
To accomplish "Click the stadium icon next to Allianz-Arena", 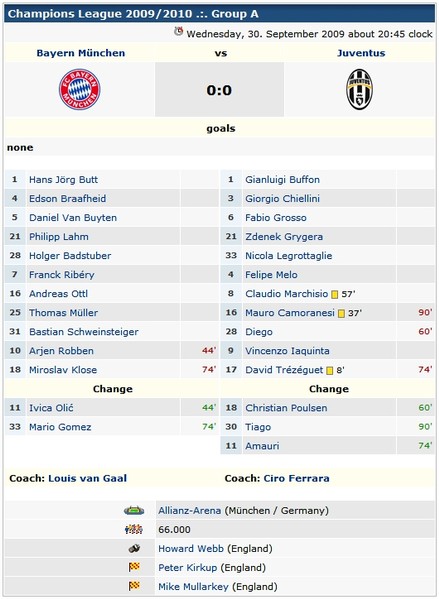I will [134, 510].
